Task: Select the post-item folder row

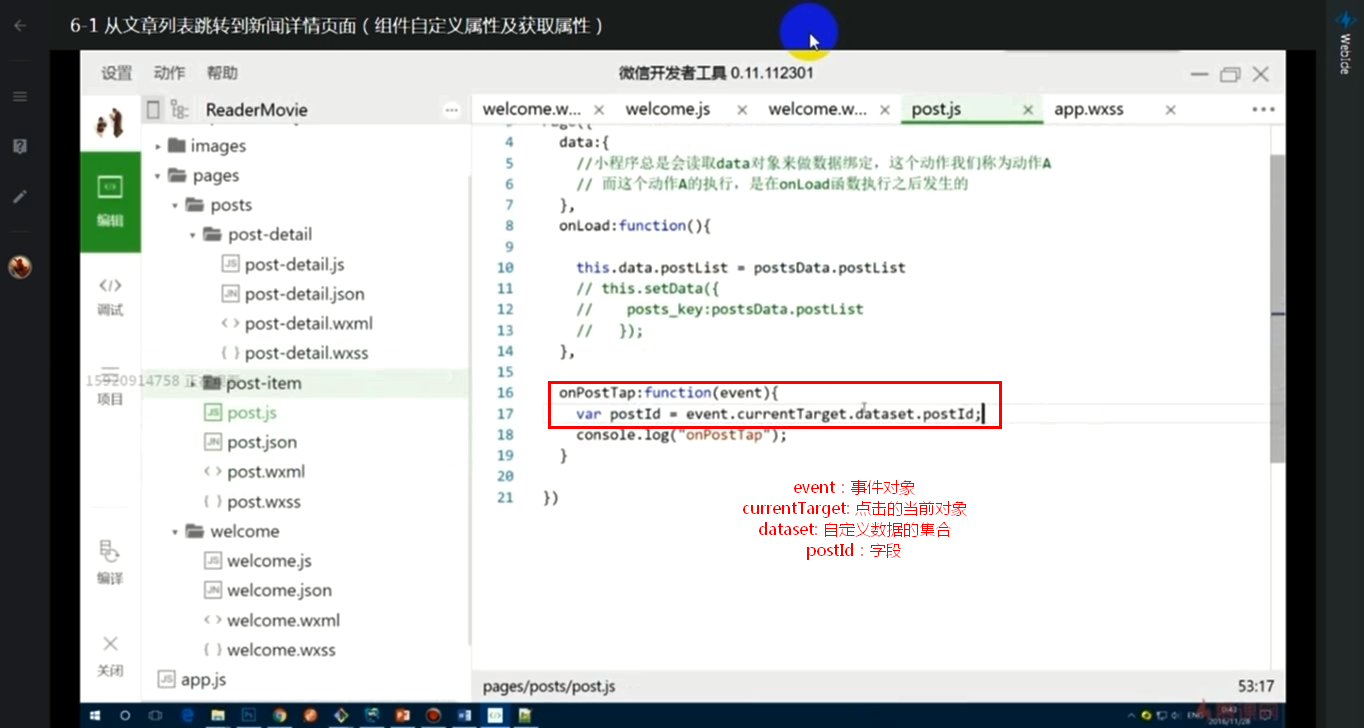Action: tap(305, 383)
